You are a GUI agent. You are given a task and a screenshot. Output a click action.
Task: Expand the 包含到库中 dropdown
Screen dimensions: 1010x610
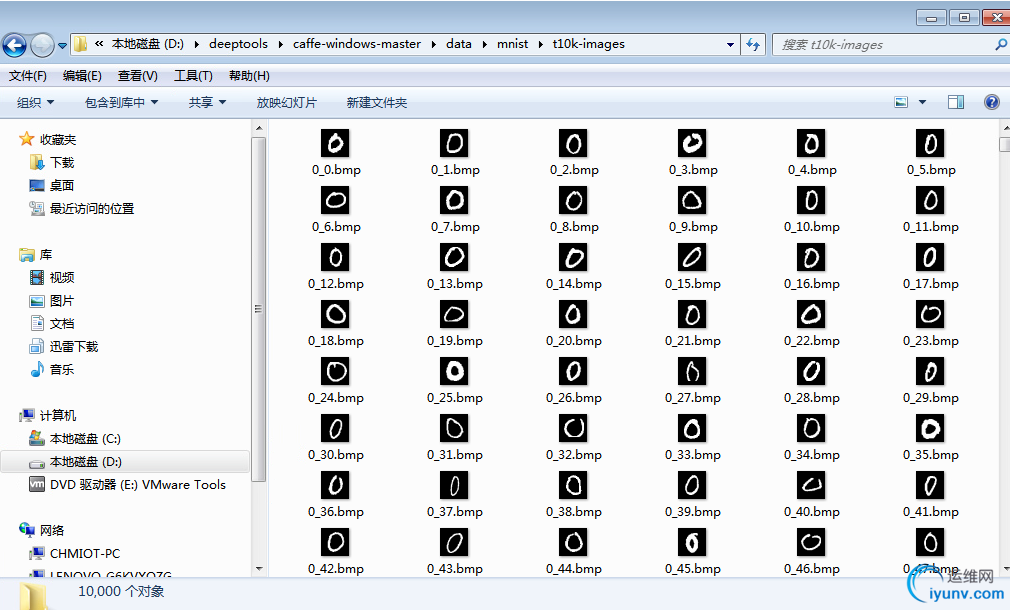(x=121, y=102)
